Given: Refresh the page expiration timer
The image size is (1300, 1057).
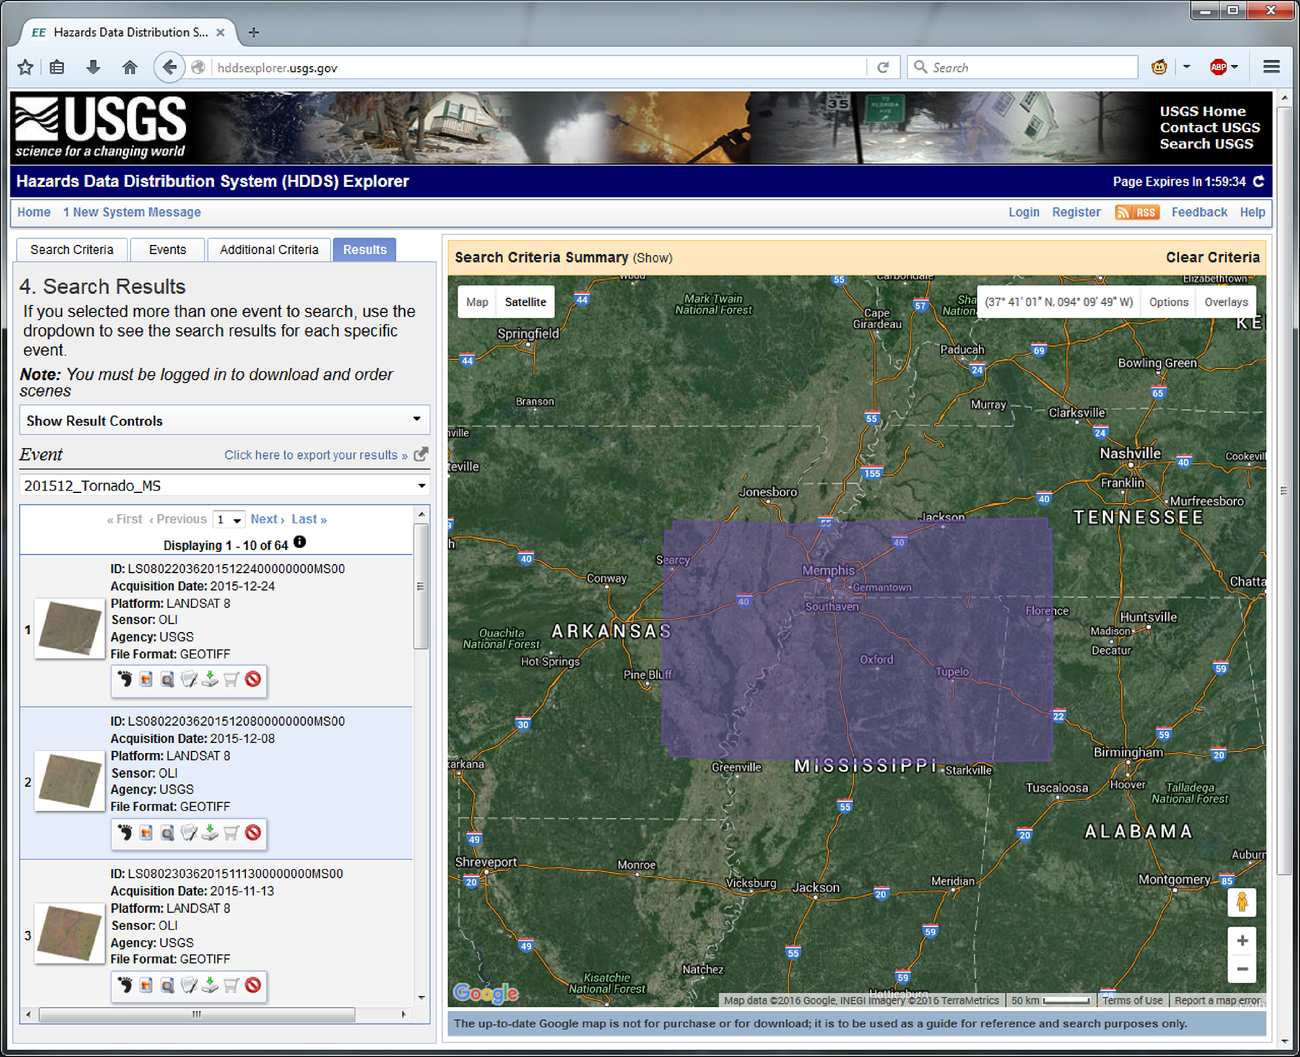Looking at the screenshot, I should coord(1259,182).
